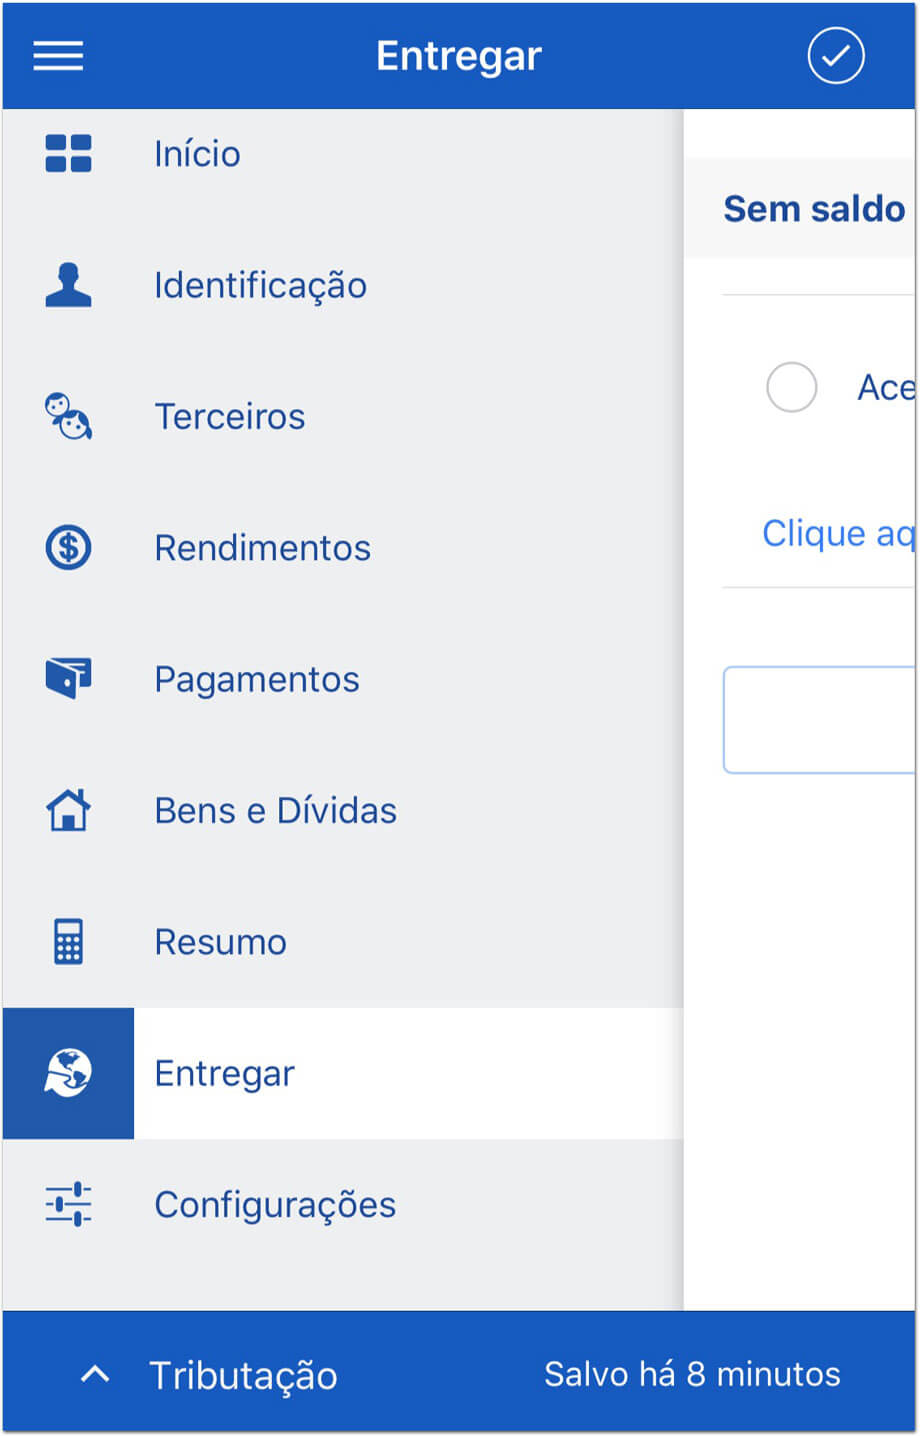
Task: Open the Rendimentos dollar icon
Action: 68,548
